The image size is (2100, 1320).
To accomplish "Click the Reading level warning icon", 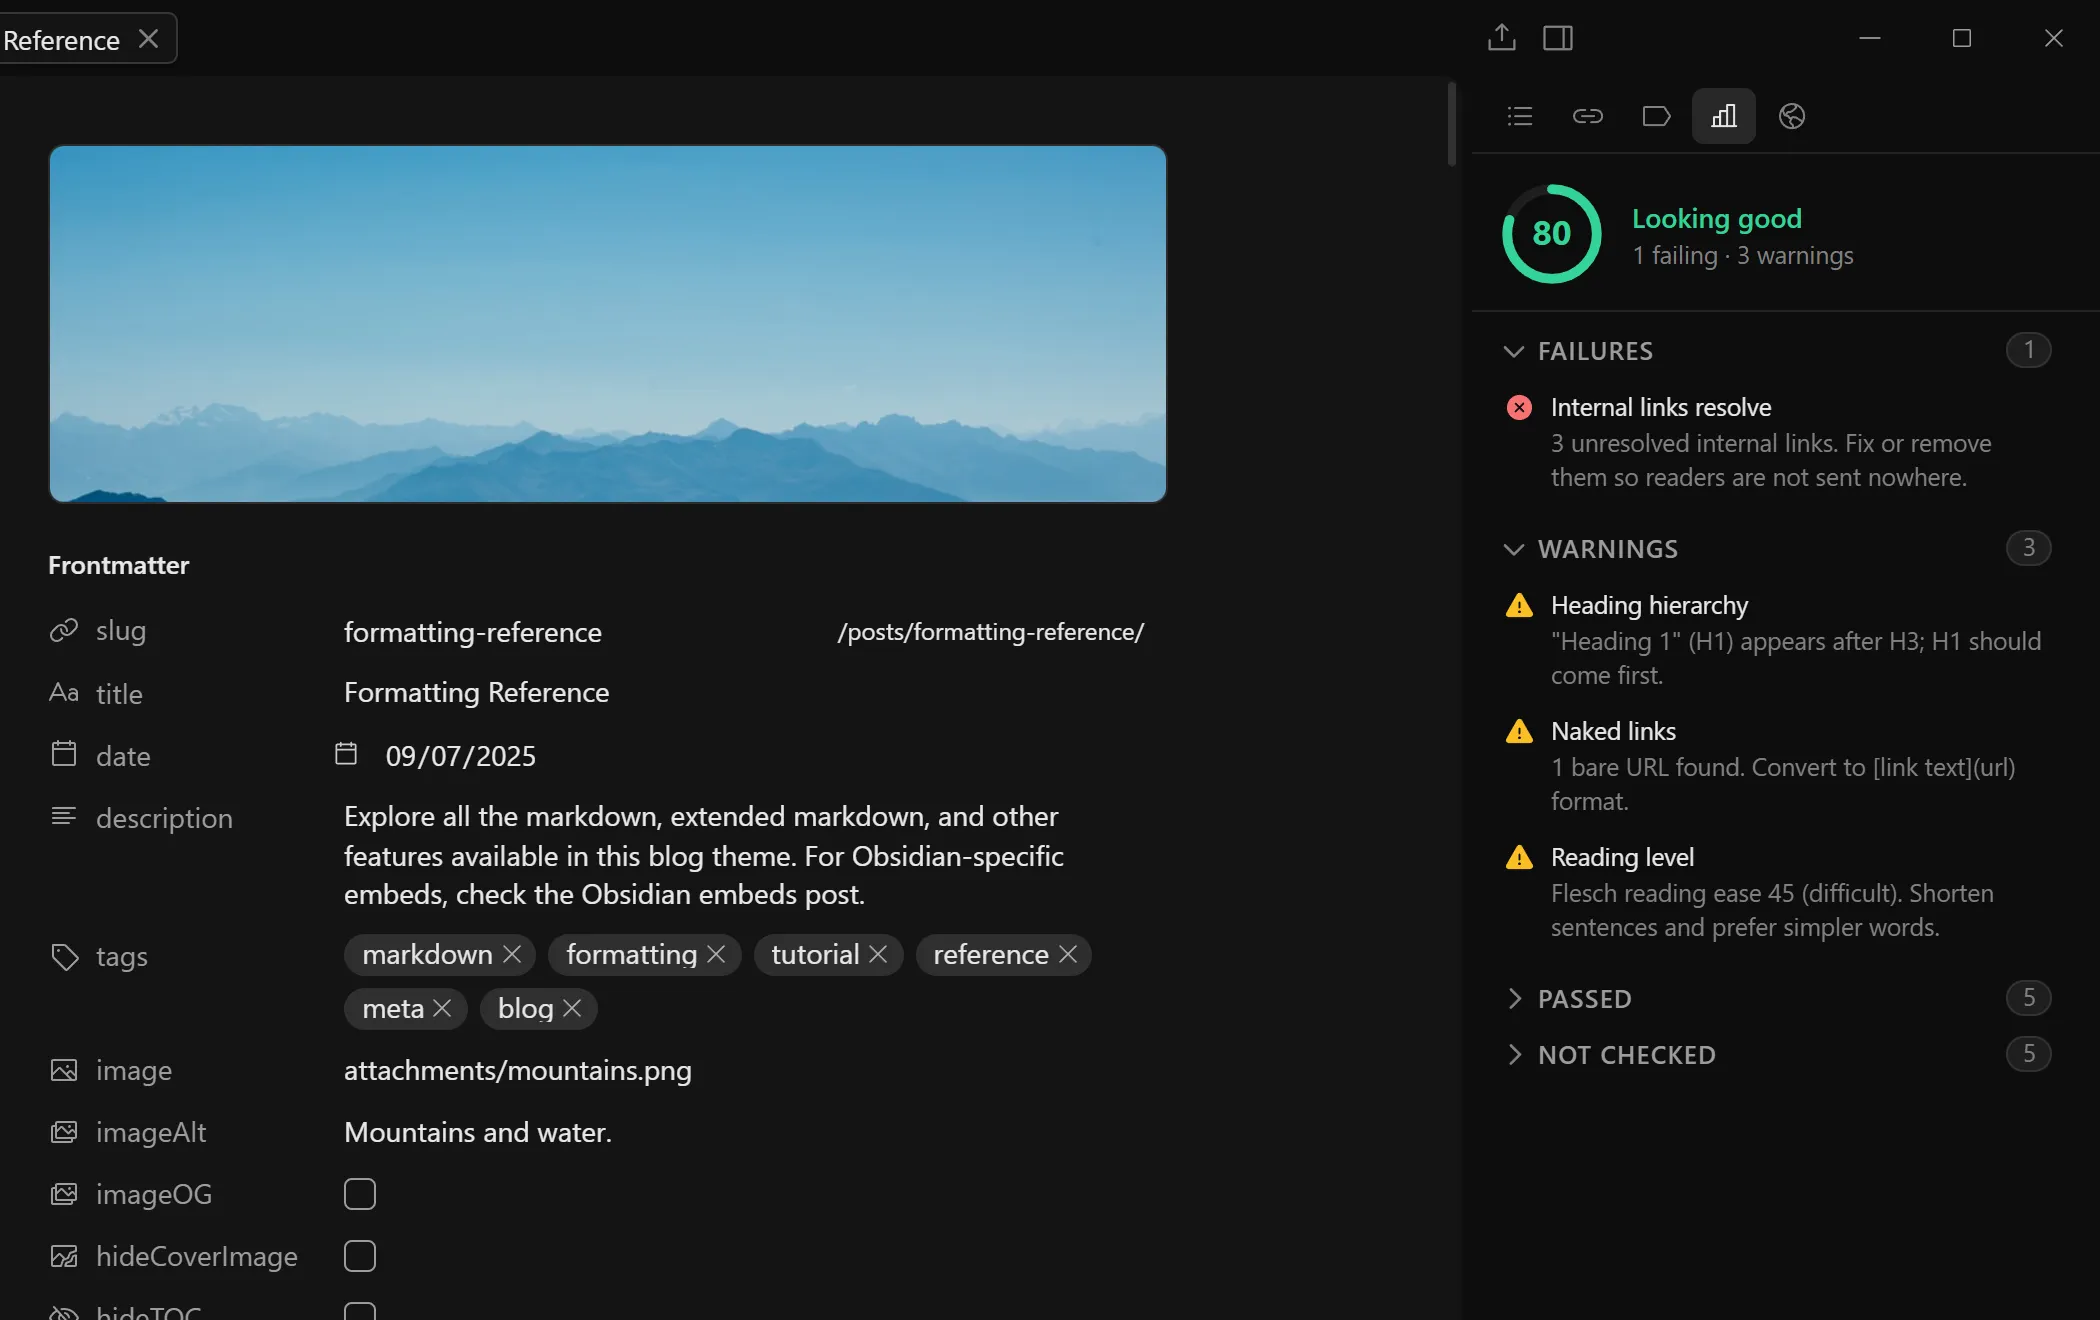I will 1519,858.
